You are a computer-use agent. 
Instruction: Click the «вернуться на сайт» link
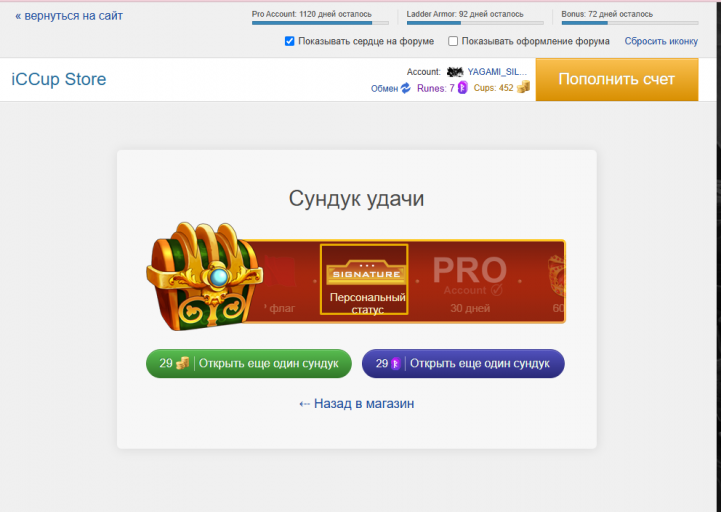[69, 16]
